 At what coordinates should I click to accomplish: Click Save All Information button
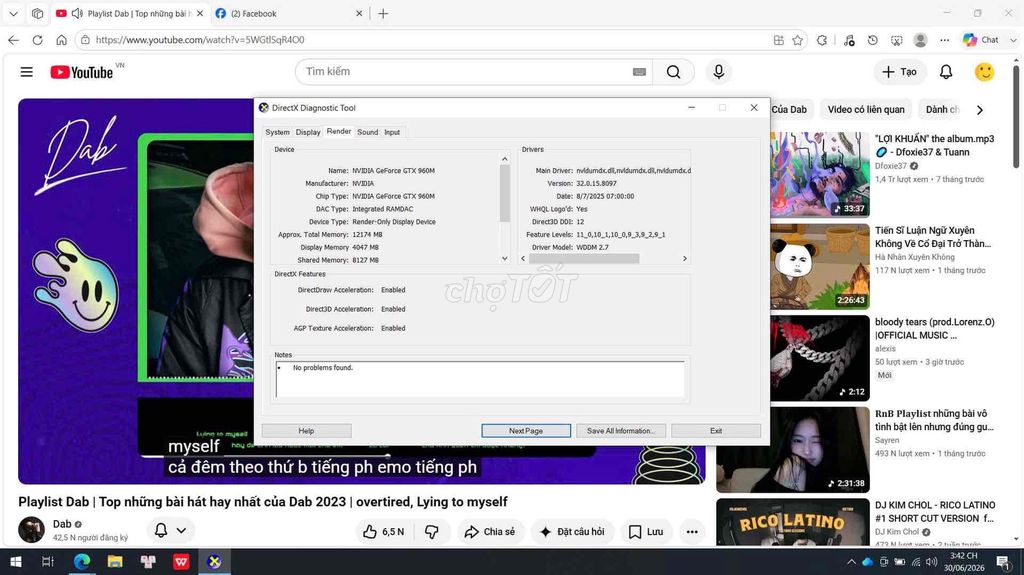point(620,431)
